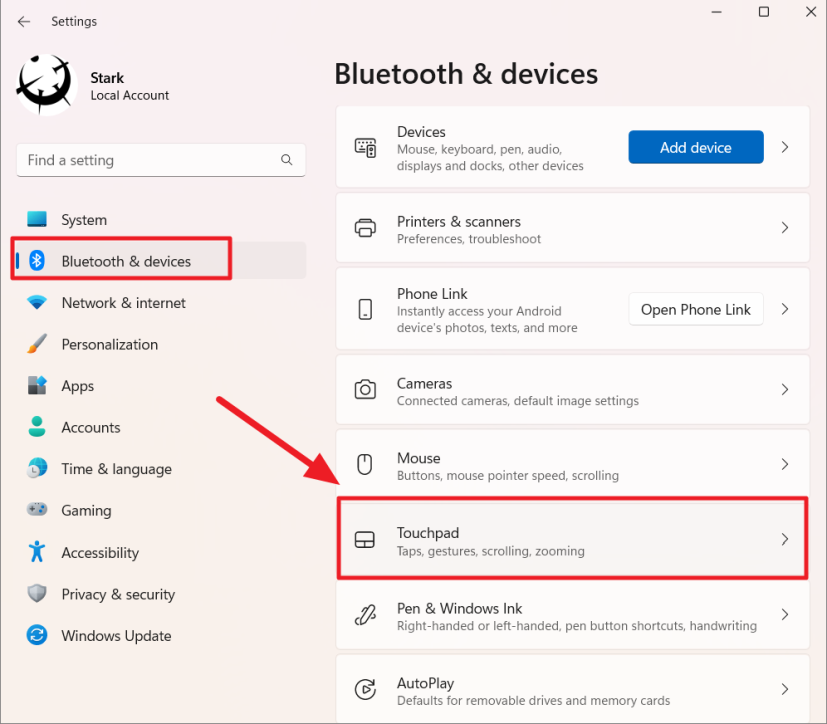
Task: Open Network & internet category label
Action: coord(123,303)
